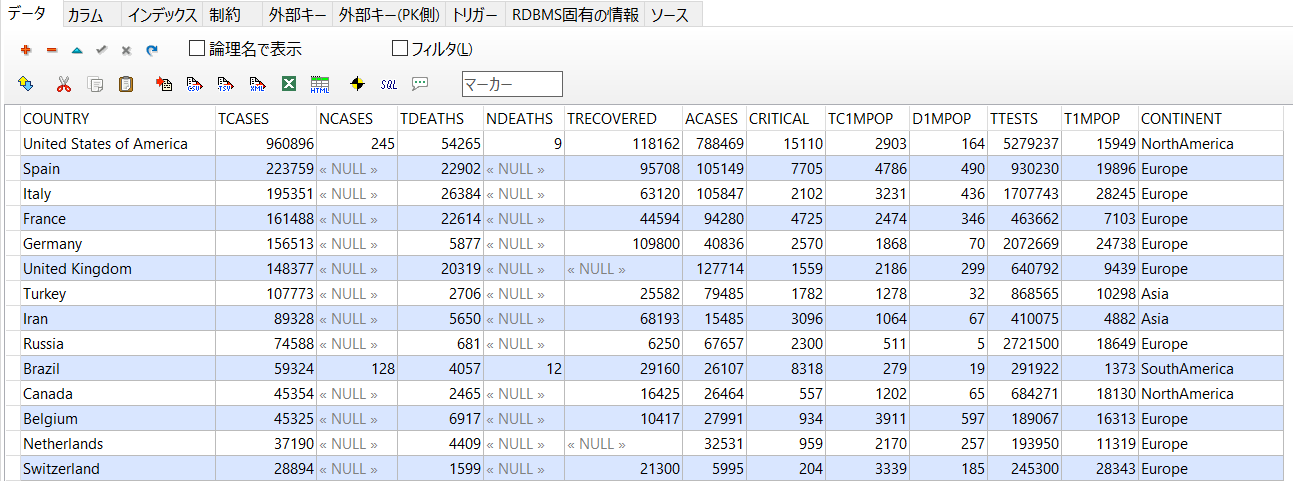Click the COUNTRY column header
The image size is (1293, 481).
tap(118, 118)
